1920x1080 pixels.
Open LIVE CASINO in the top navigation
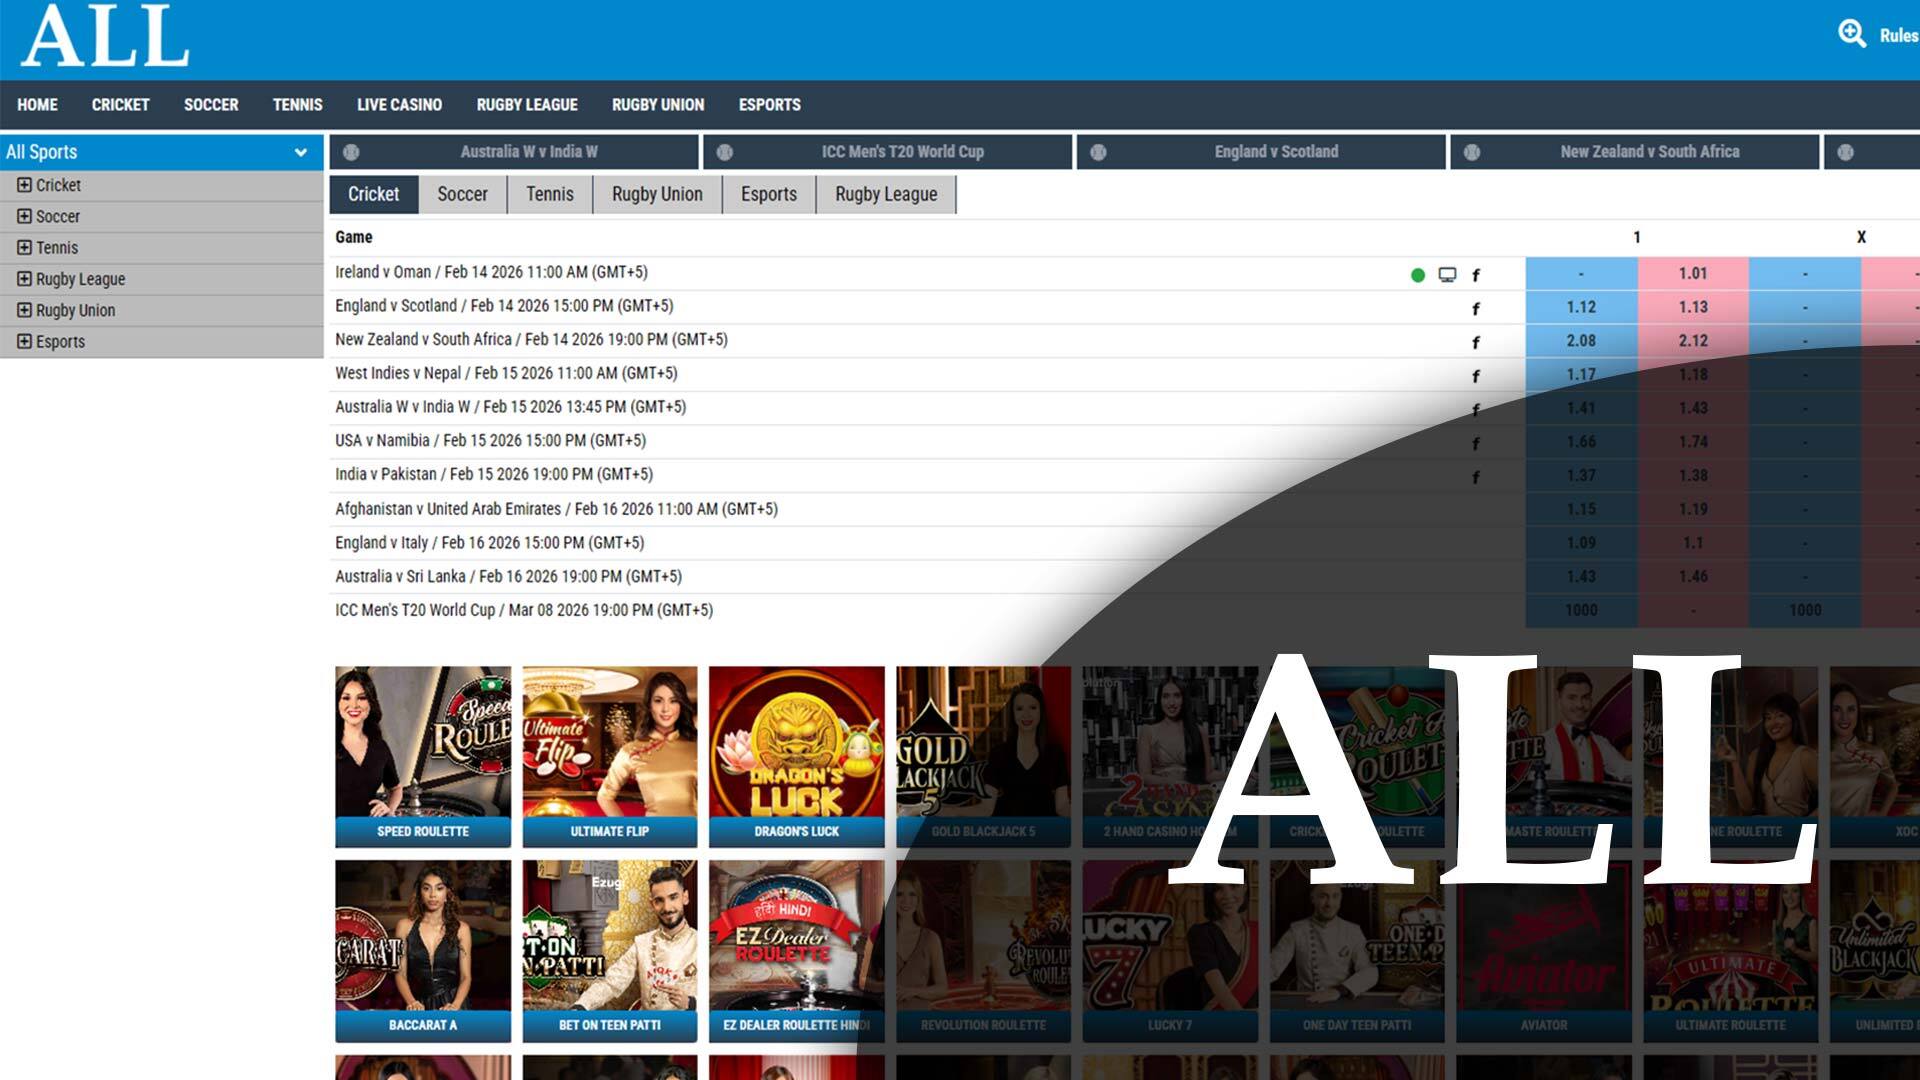pyautogui.click(x=399, y=105)
